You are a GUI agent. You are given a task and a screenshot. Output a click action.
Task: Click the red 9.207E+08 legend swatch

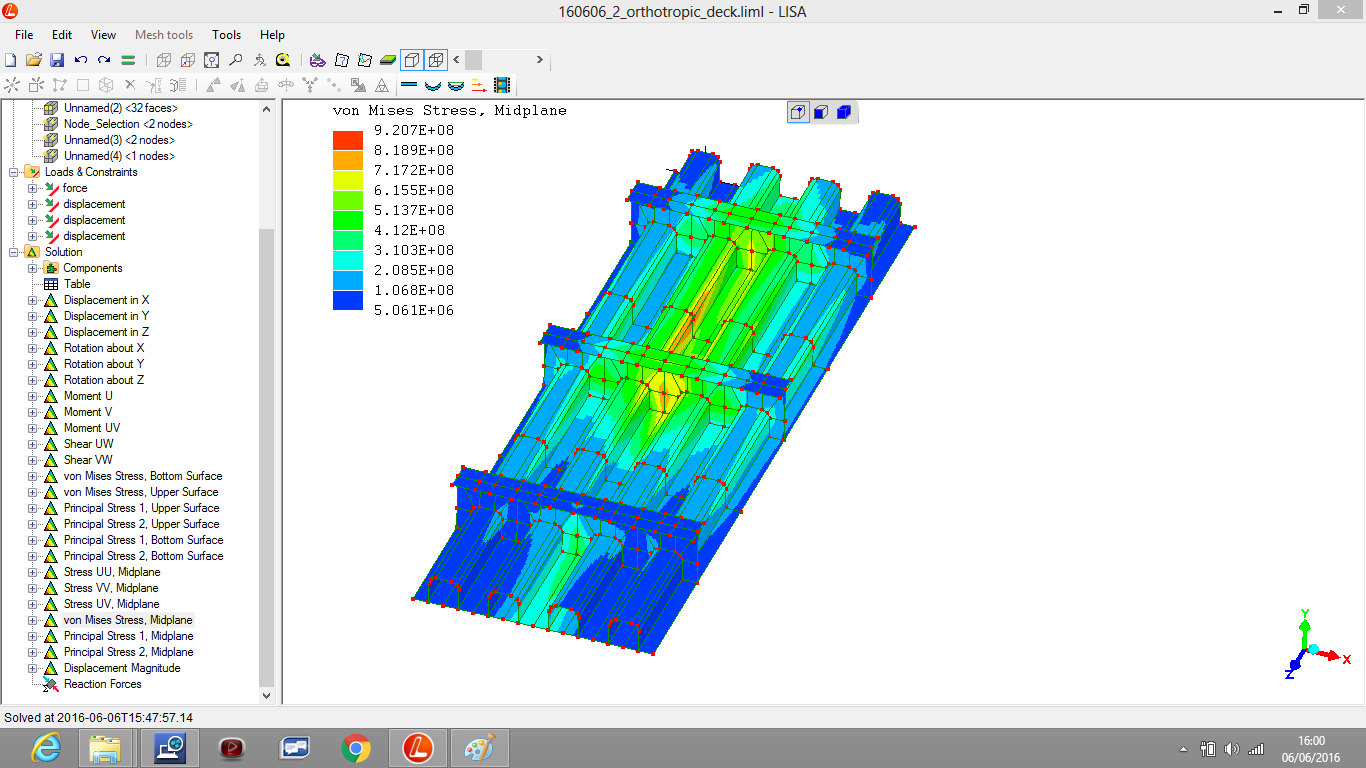pyautogui.click(x=348, y=140)
